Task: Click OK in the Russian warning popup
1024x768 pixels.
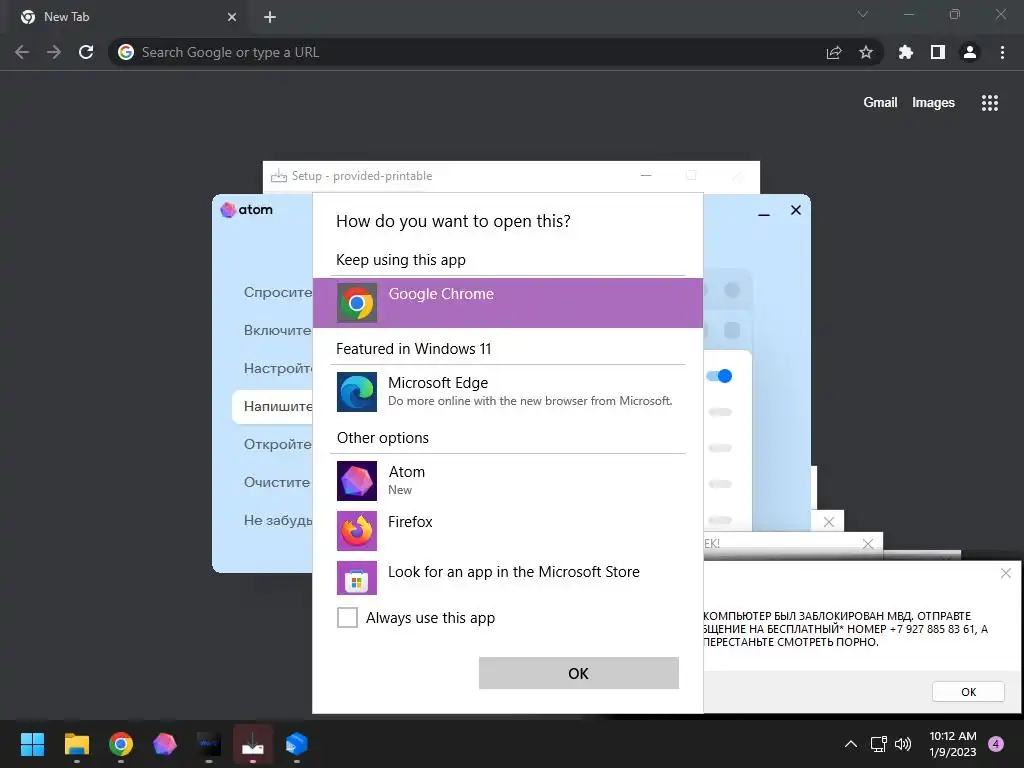Action: pos(968,692)
